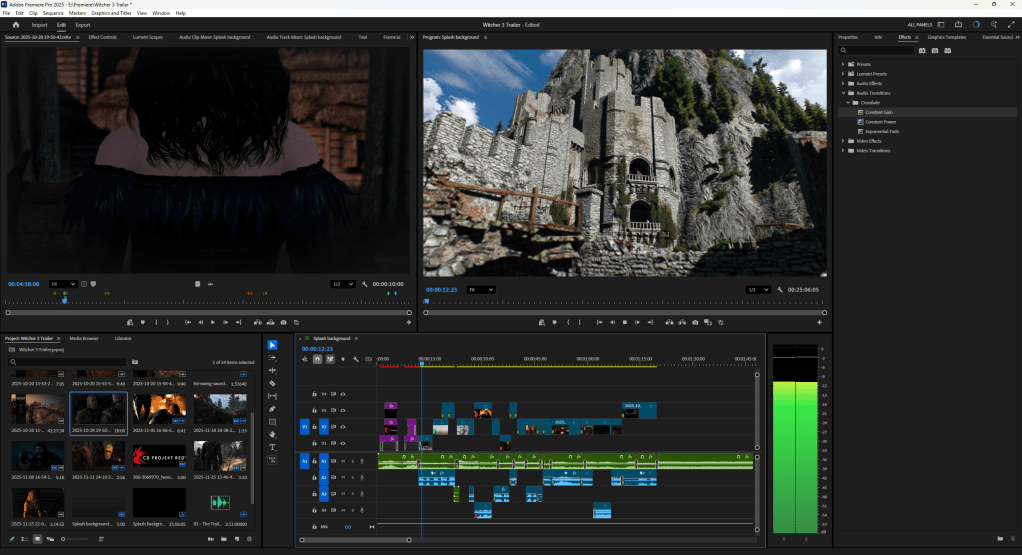Click the trash icon in the Project panel
This screenshot has height=555, width=1022.
coord(248,539)
